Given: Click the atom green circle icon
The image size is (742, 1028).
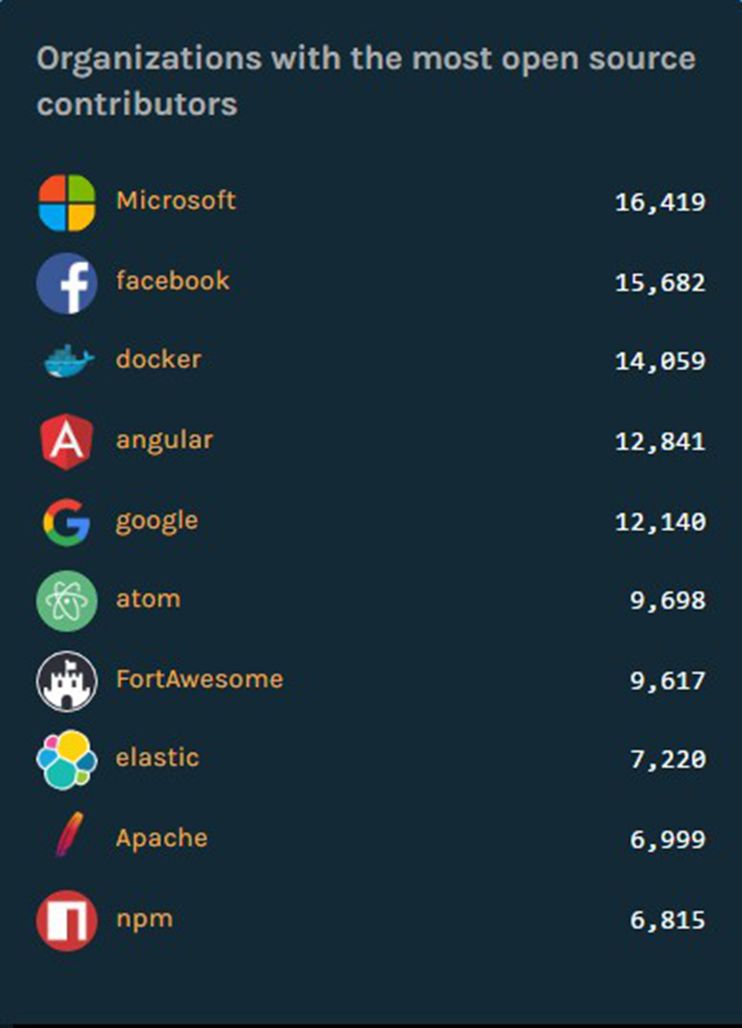Looking at the screenshot, I should pos(67,601).
